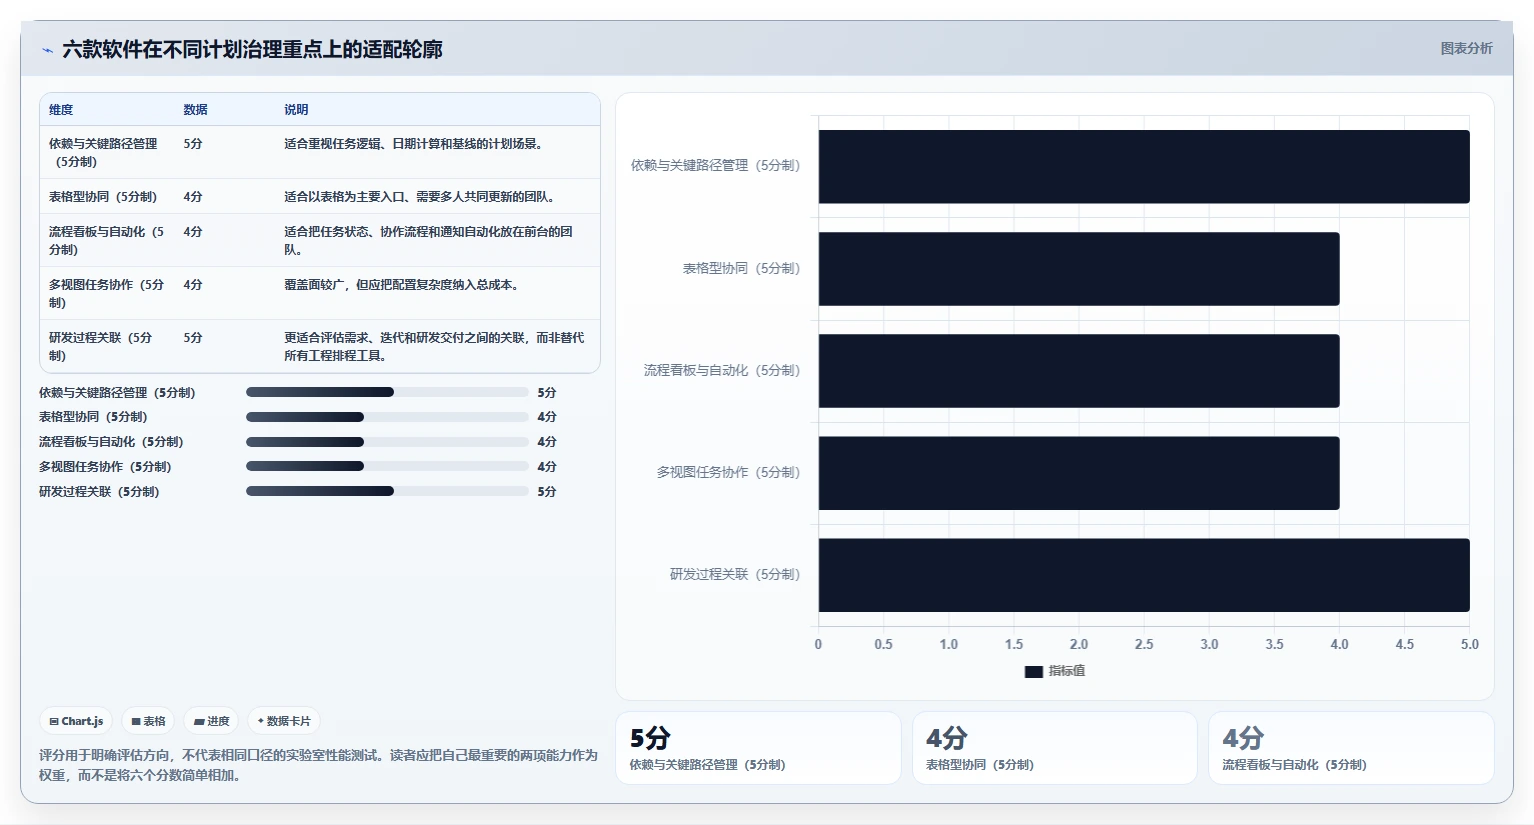Click the x-axis tick 2.5
The height and width of the screenshot is (825, 1534).
[x=1144, y=644]
